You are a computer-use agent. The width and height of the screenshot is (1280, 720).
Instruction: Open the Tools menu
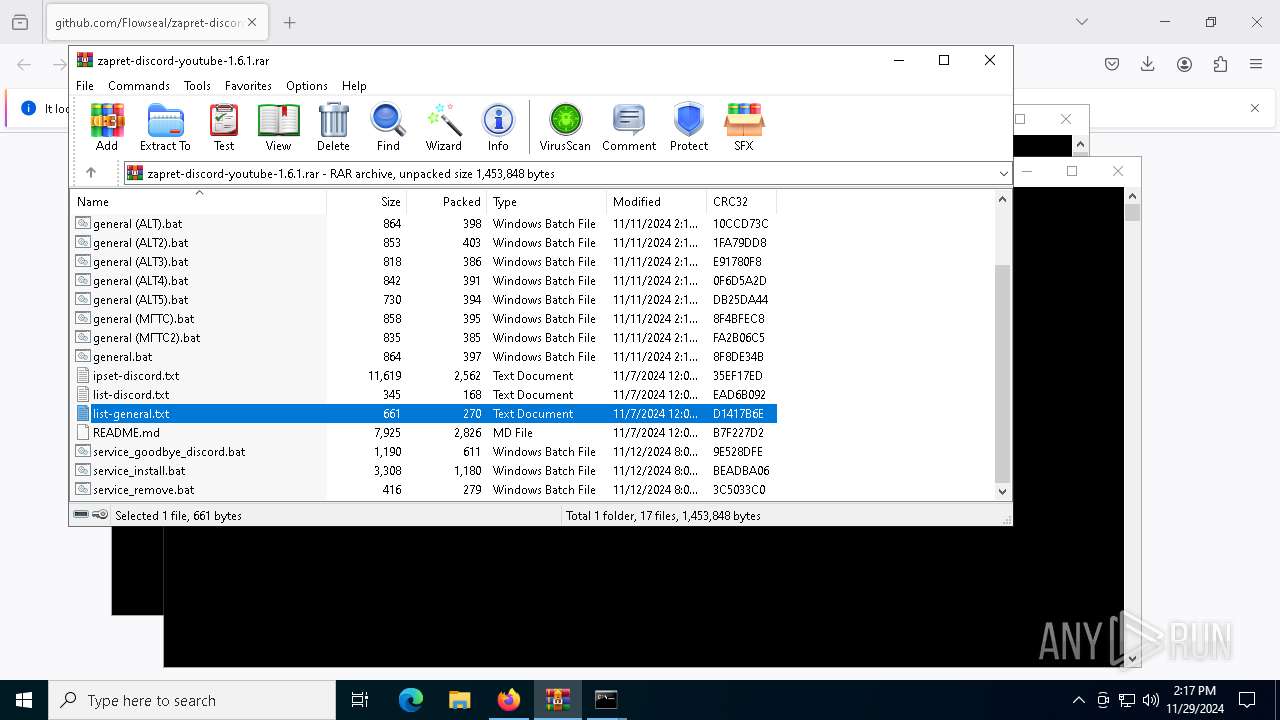[x=197, y=86]
